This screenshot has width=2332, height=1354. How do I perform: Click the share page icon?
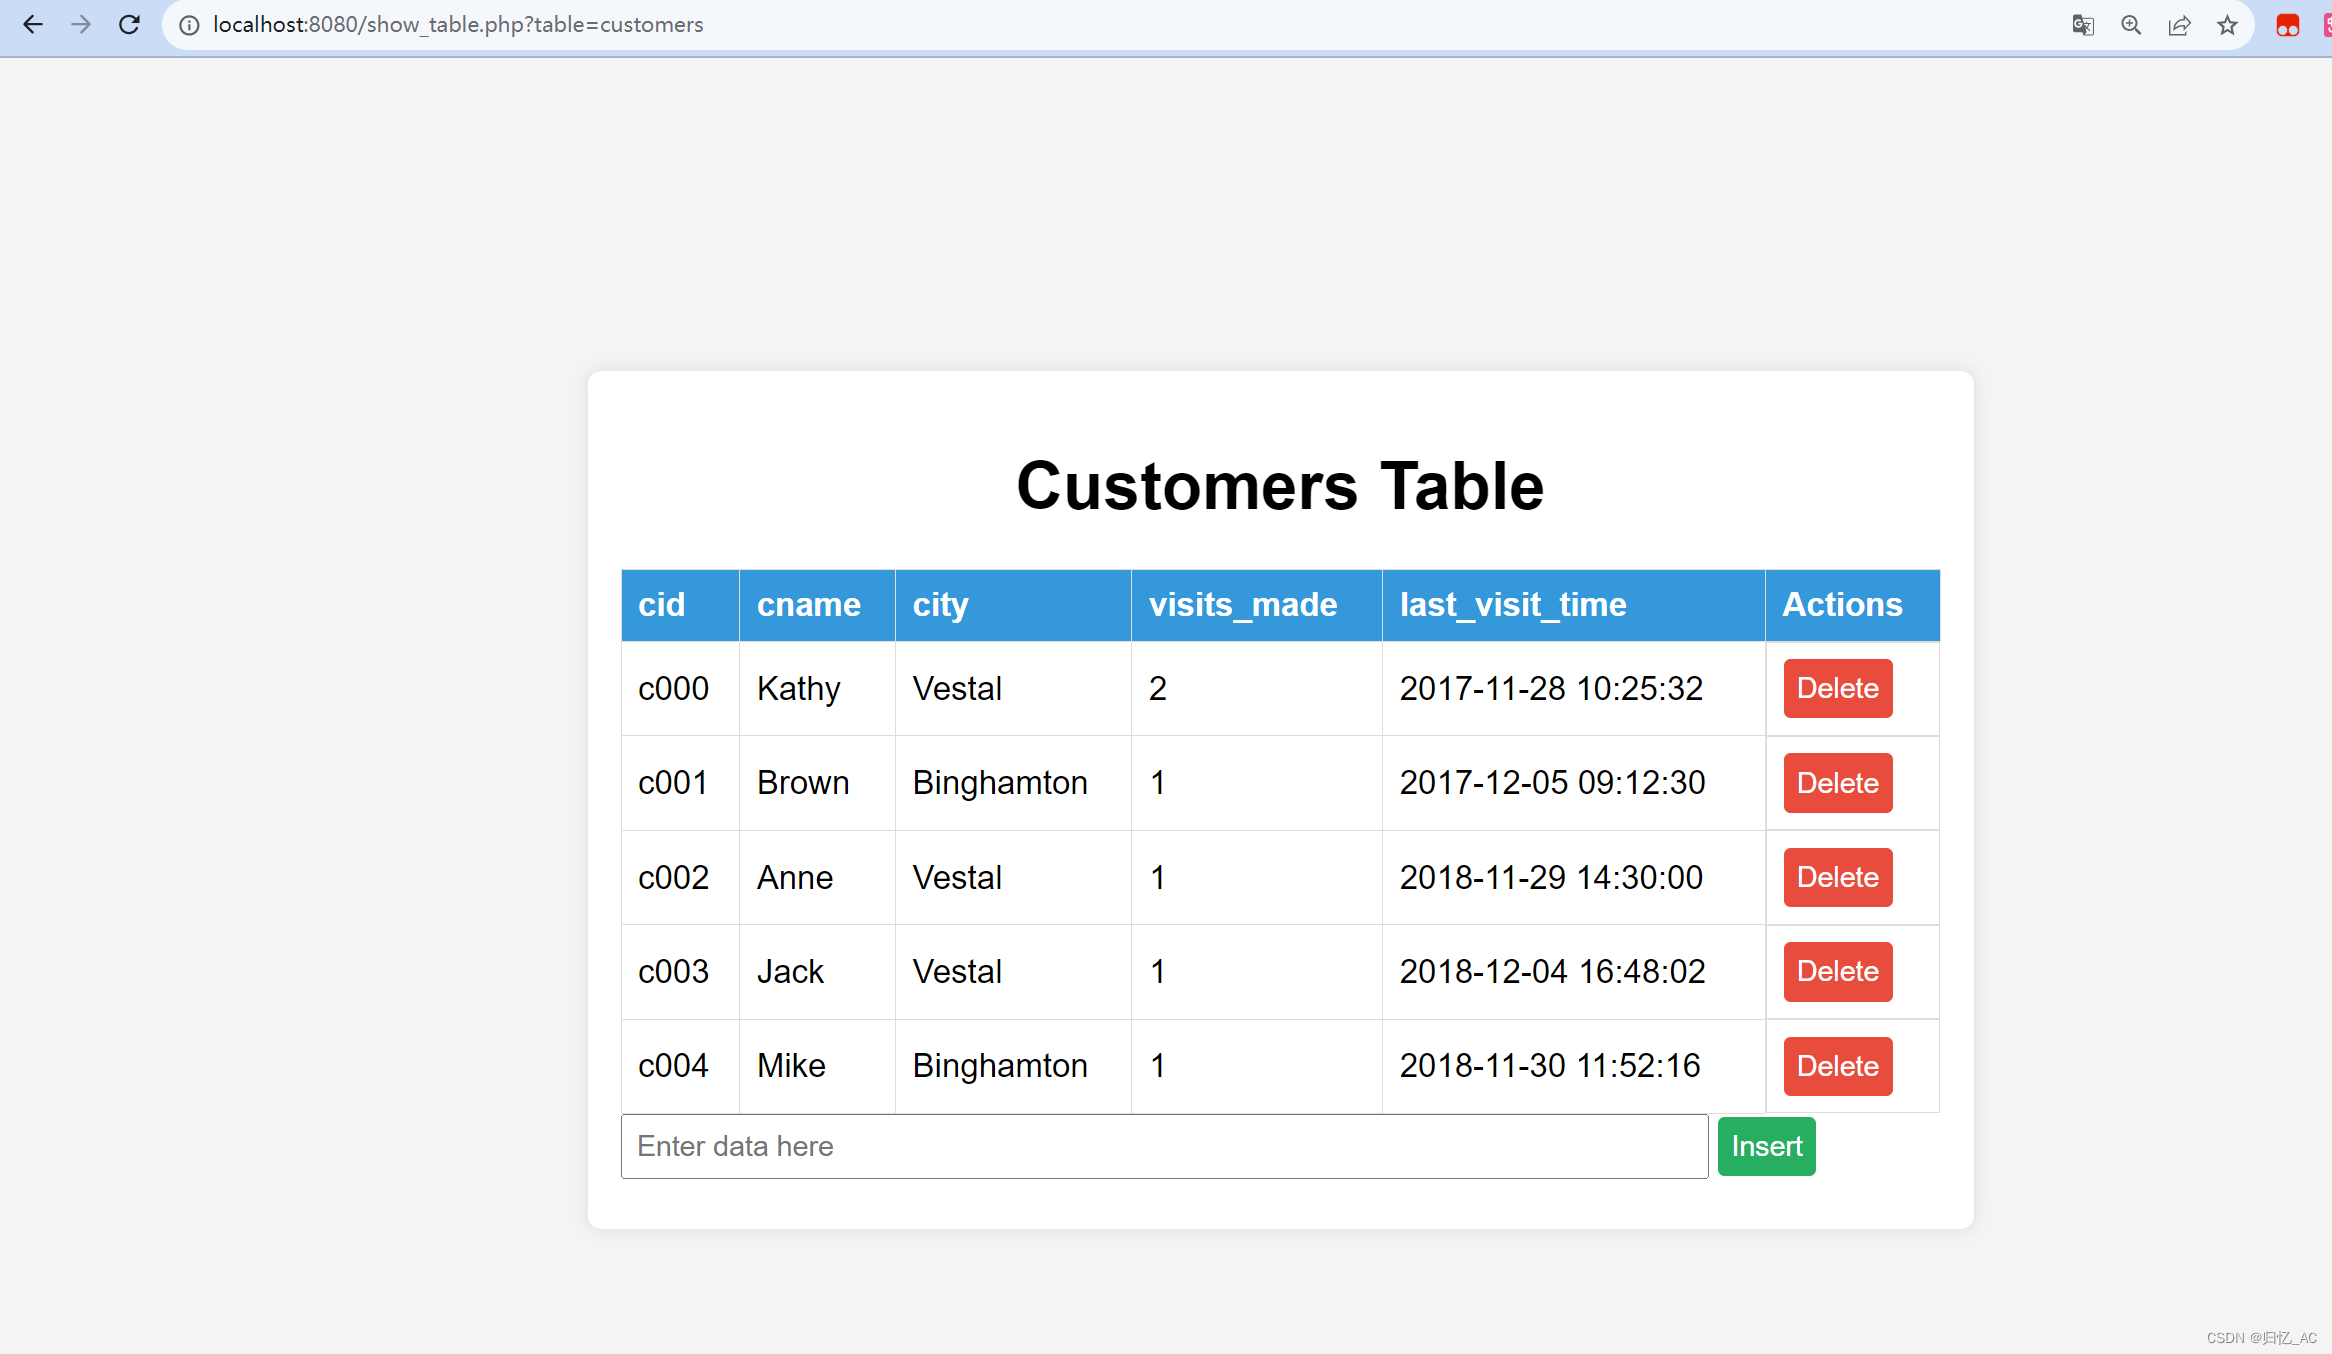click(x=2179, y=25)
